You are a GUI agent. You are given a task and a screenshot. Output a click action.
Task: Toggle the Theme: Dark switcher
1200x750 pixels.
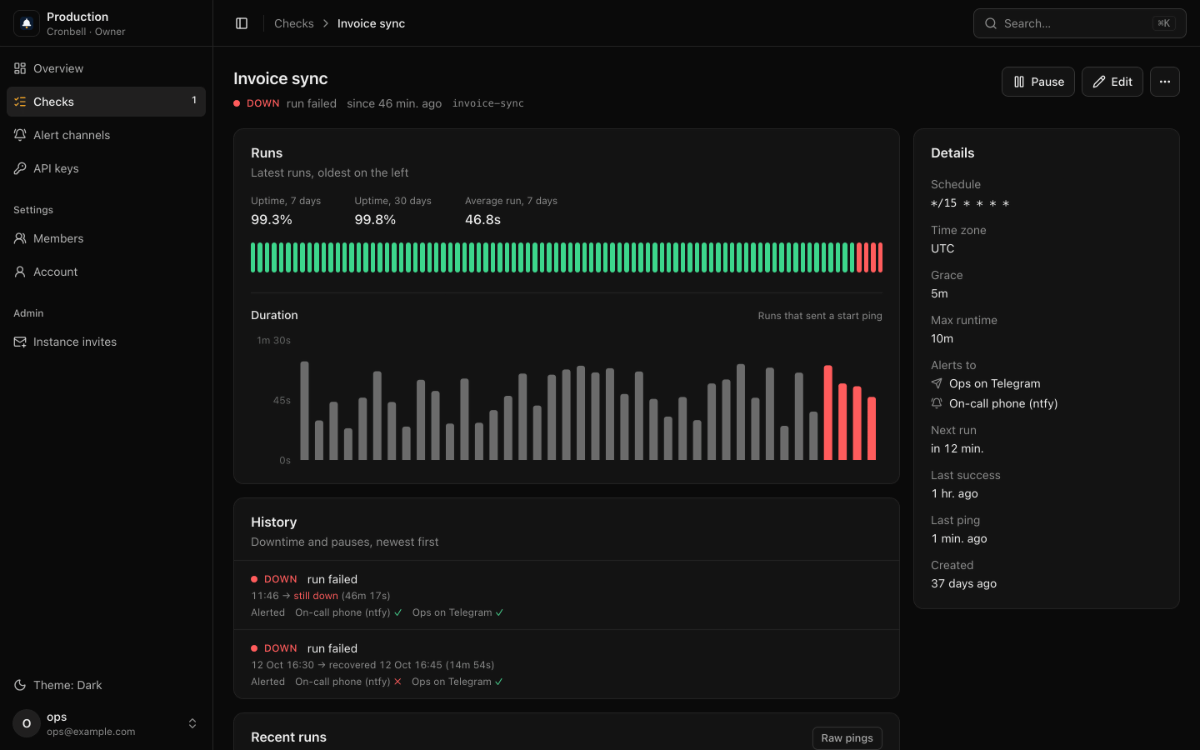click(x=106, y=685)
